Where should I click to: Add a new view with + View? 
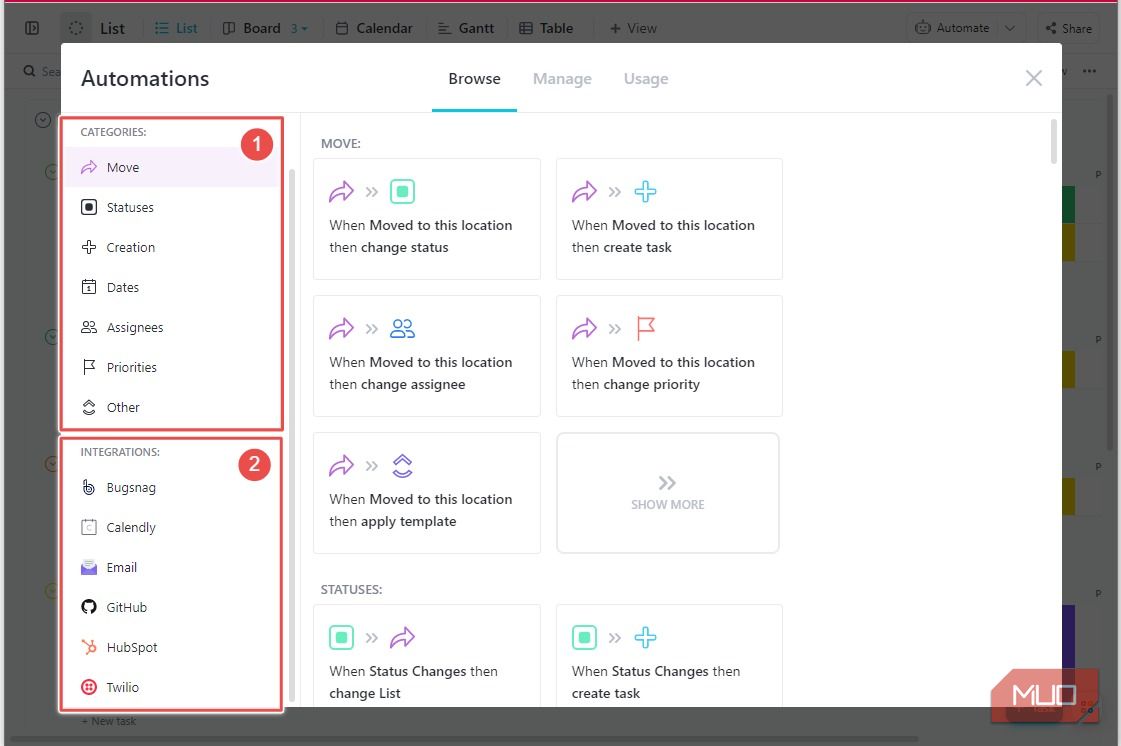(x=633, y=28)
